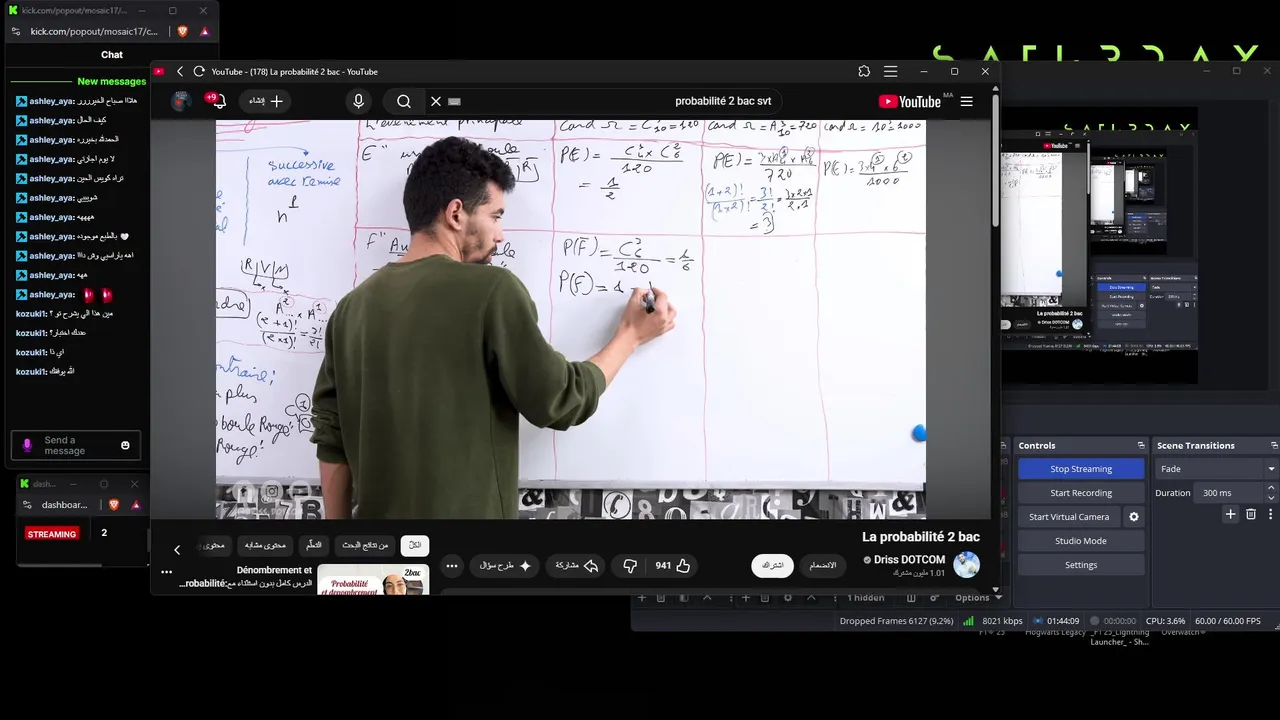Share the video with the share button
This screenshot has height=720, width=1280.
pos(576,566)
